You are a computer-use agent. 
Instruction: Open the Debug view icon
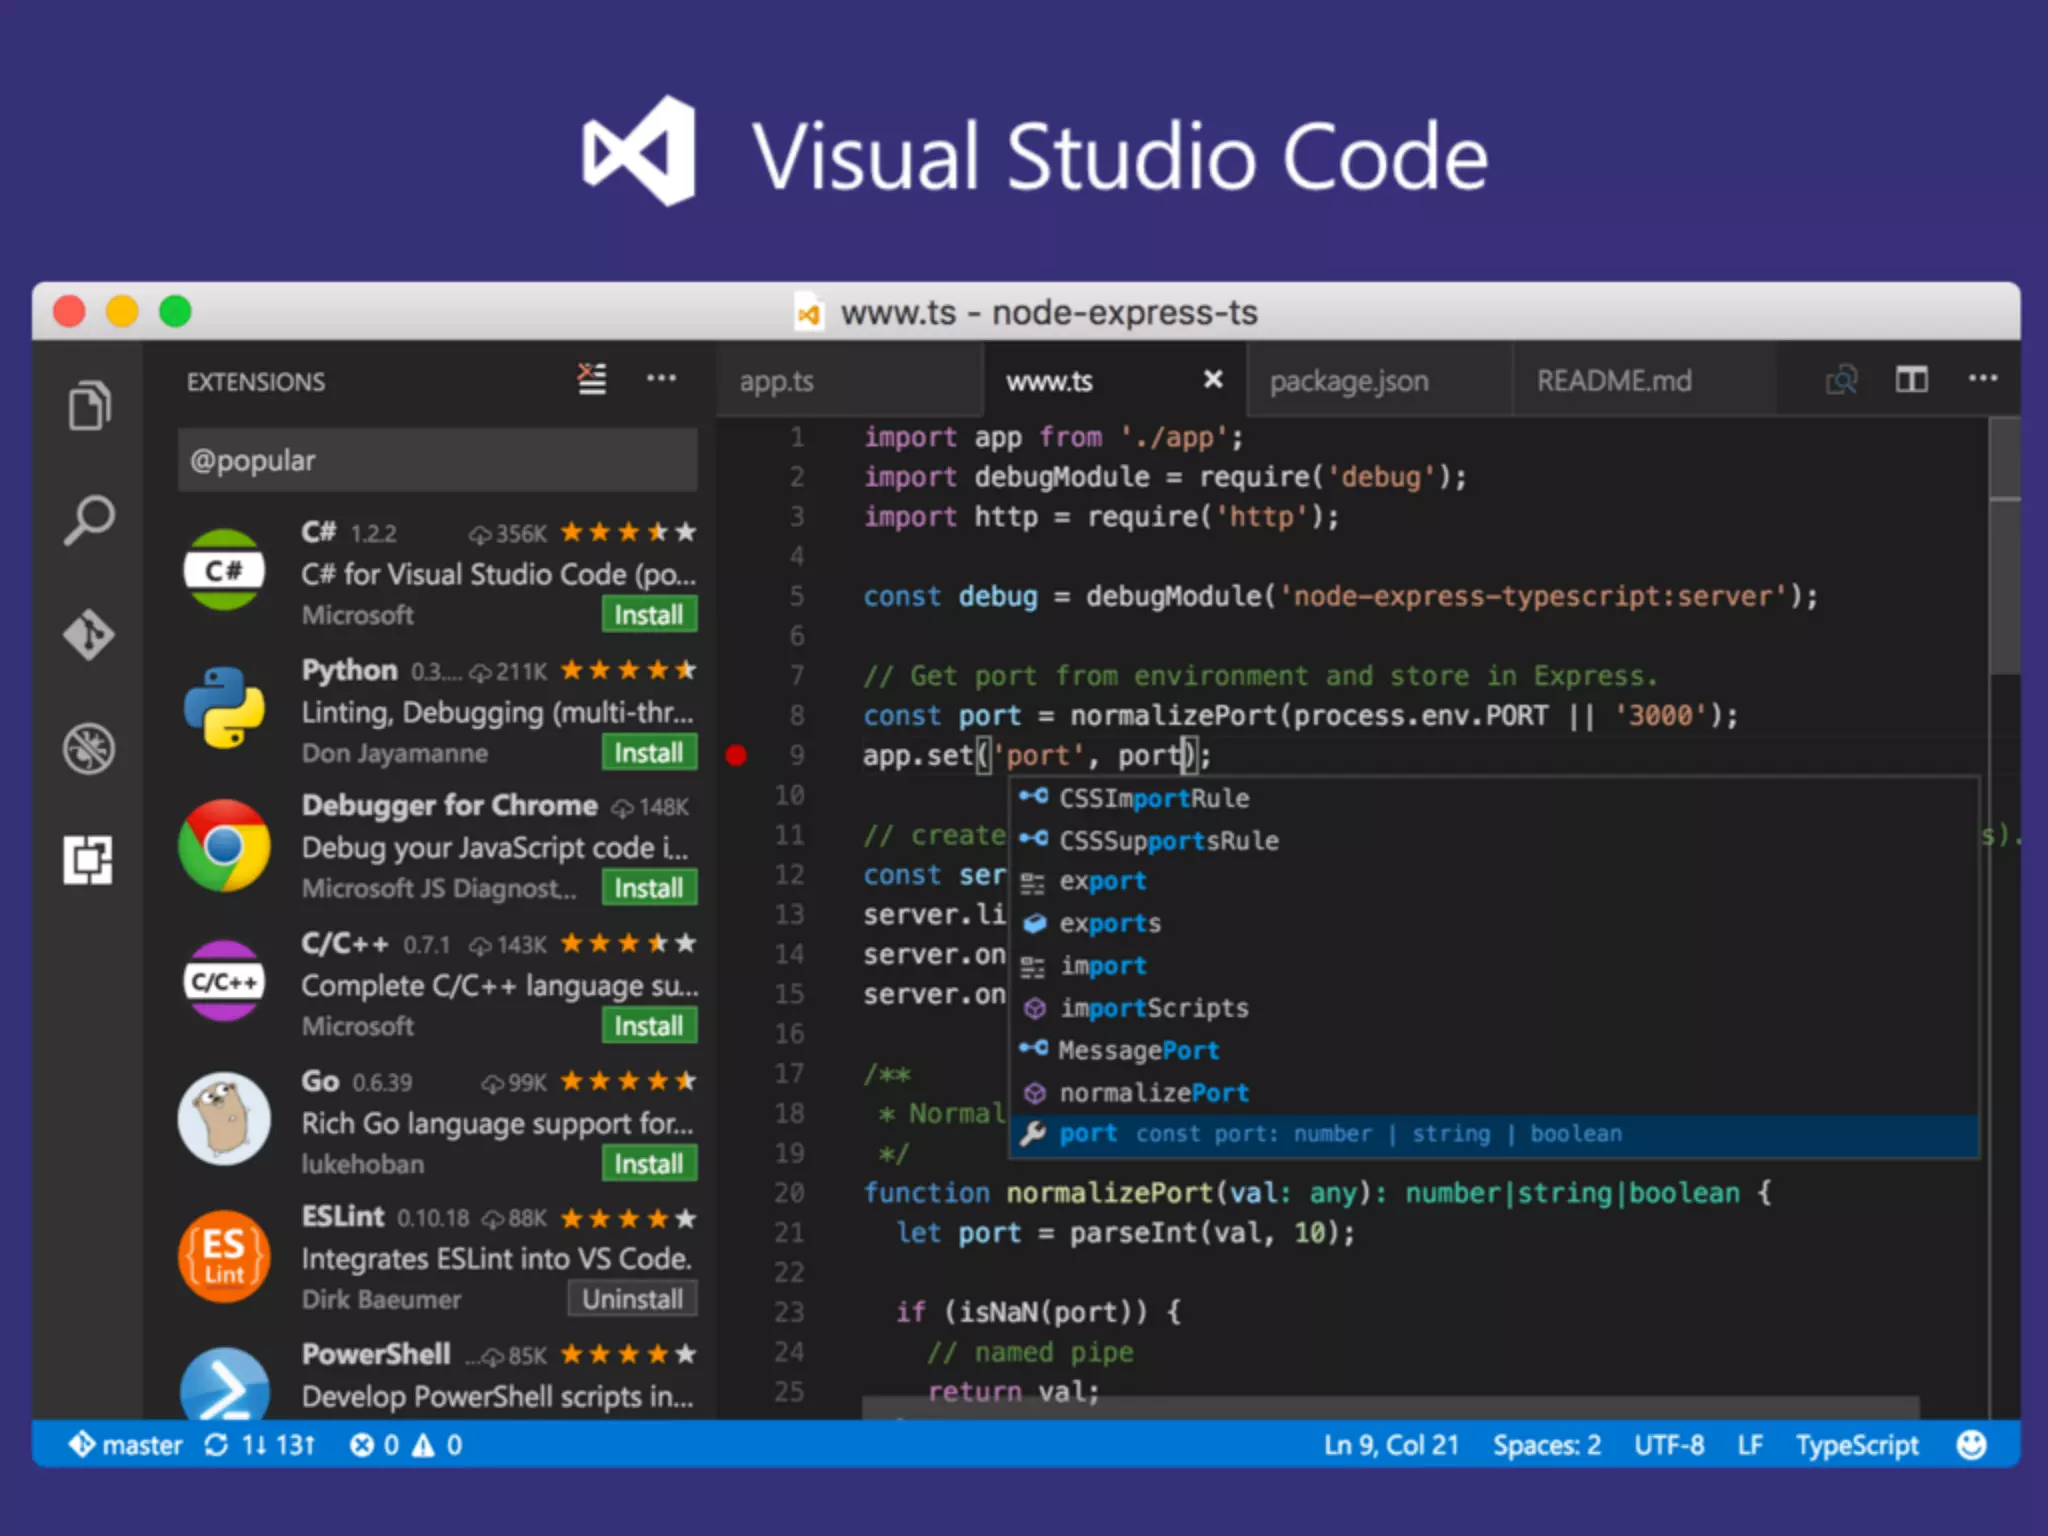89,749
